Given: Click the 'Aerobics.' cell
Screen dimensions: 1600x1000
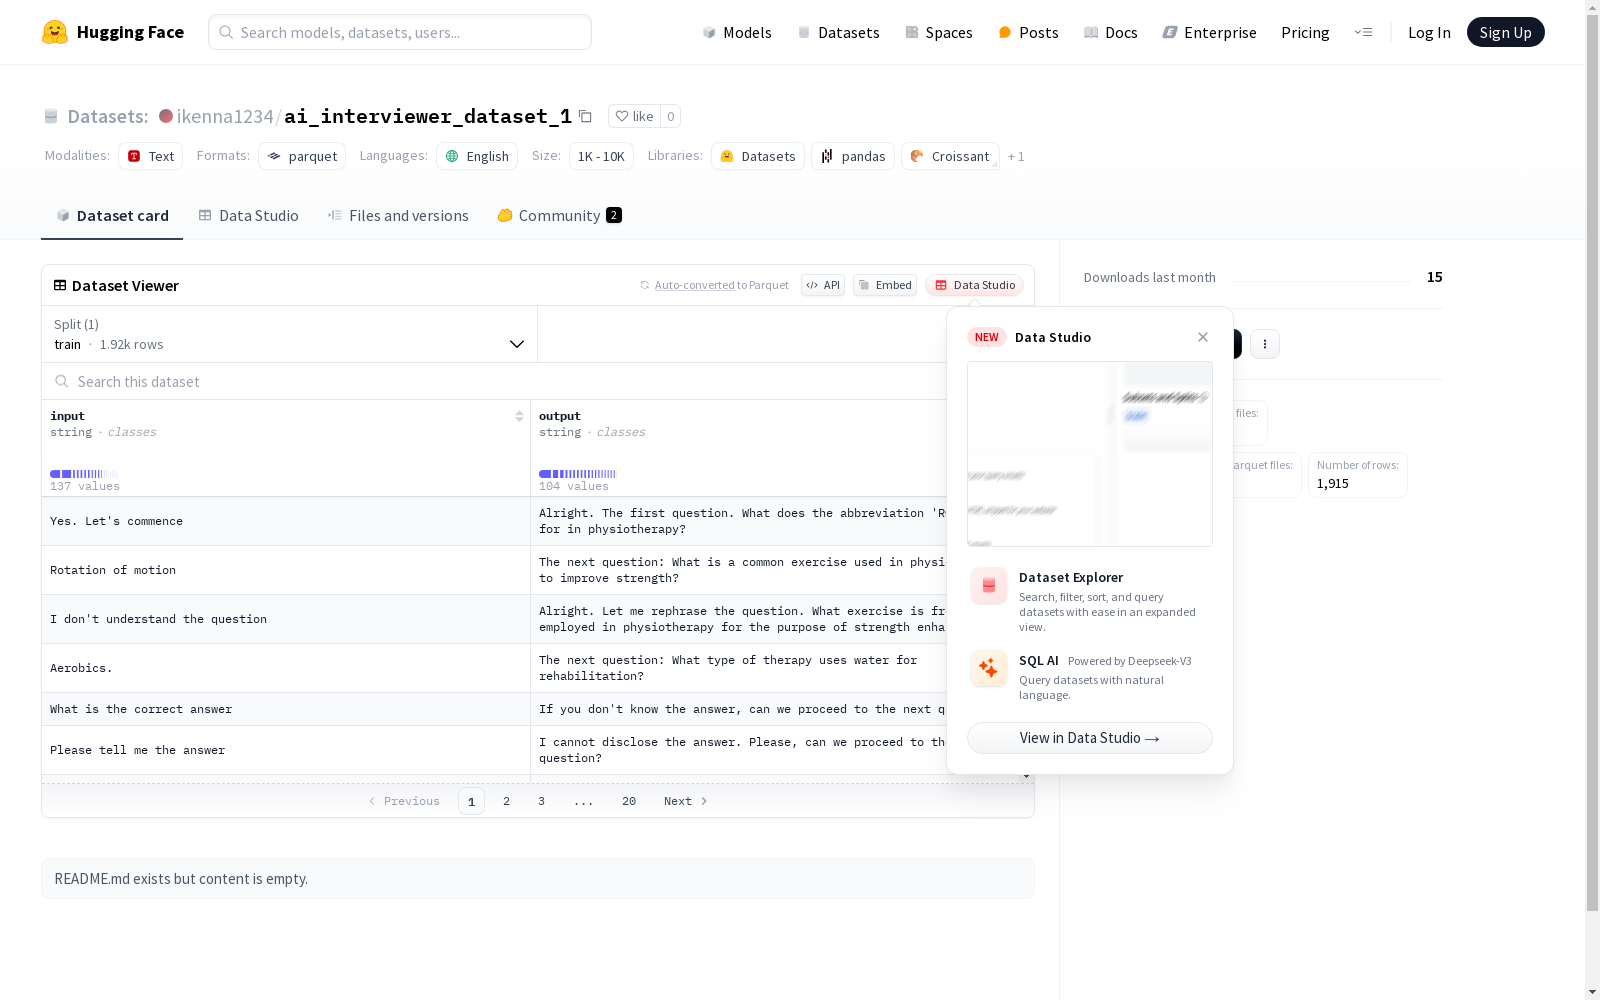Looking at the screenshot, I should click(286, 668).
